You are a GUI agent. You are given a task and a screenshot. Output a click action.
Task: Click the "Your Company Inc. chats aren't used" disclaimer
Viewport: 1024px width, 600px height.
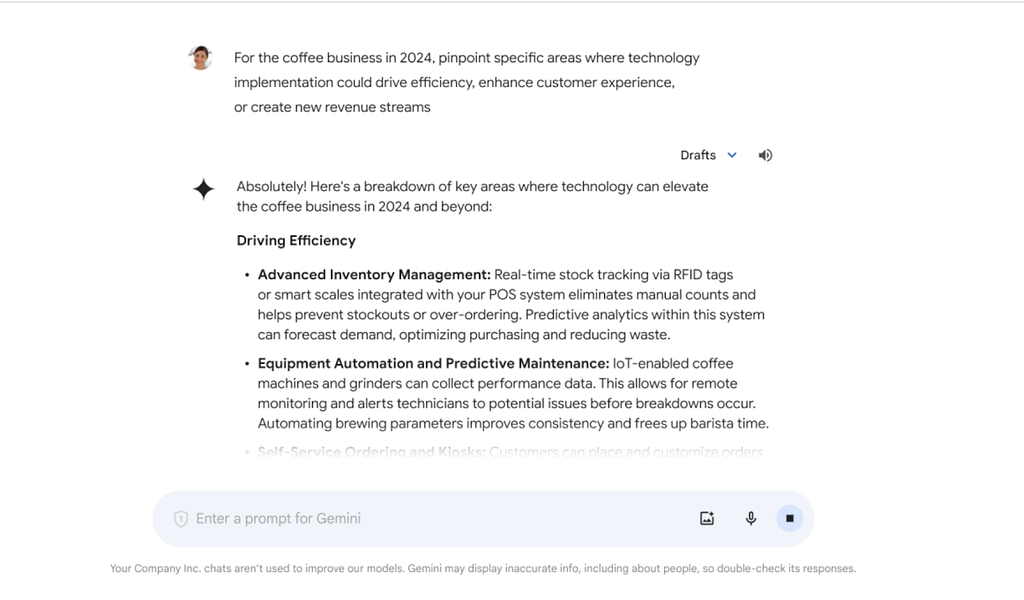483,568
